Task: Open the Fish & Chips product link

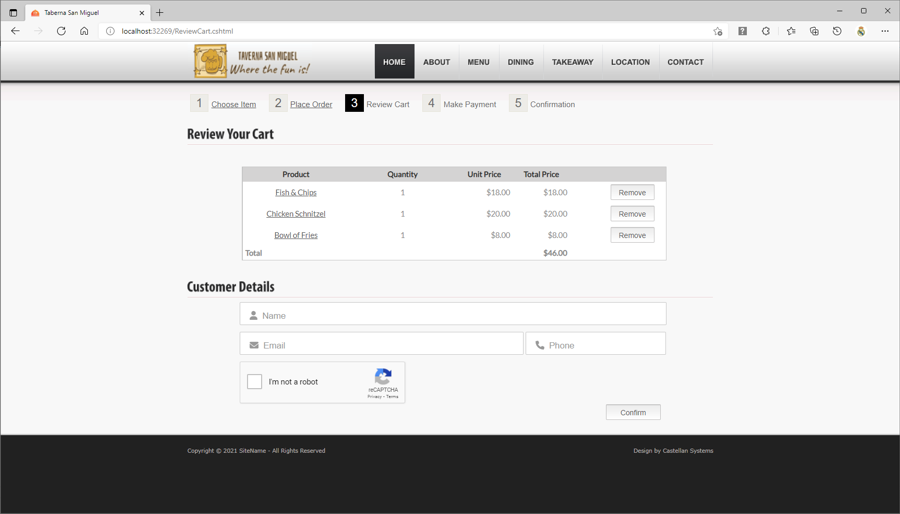Action: click(x=296, y=193)
